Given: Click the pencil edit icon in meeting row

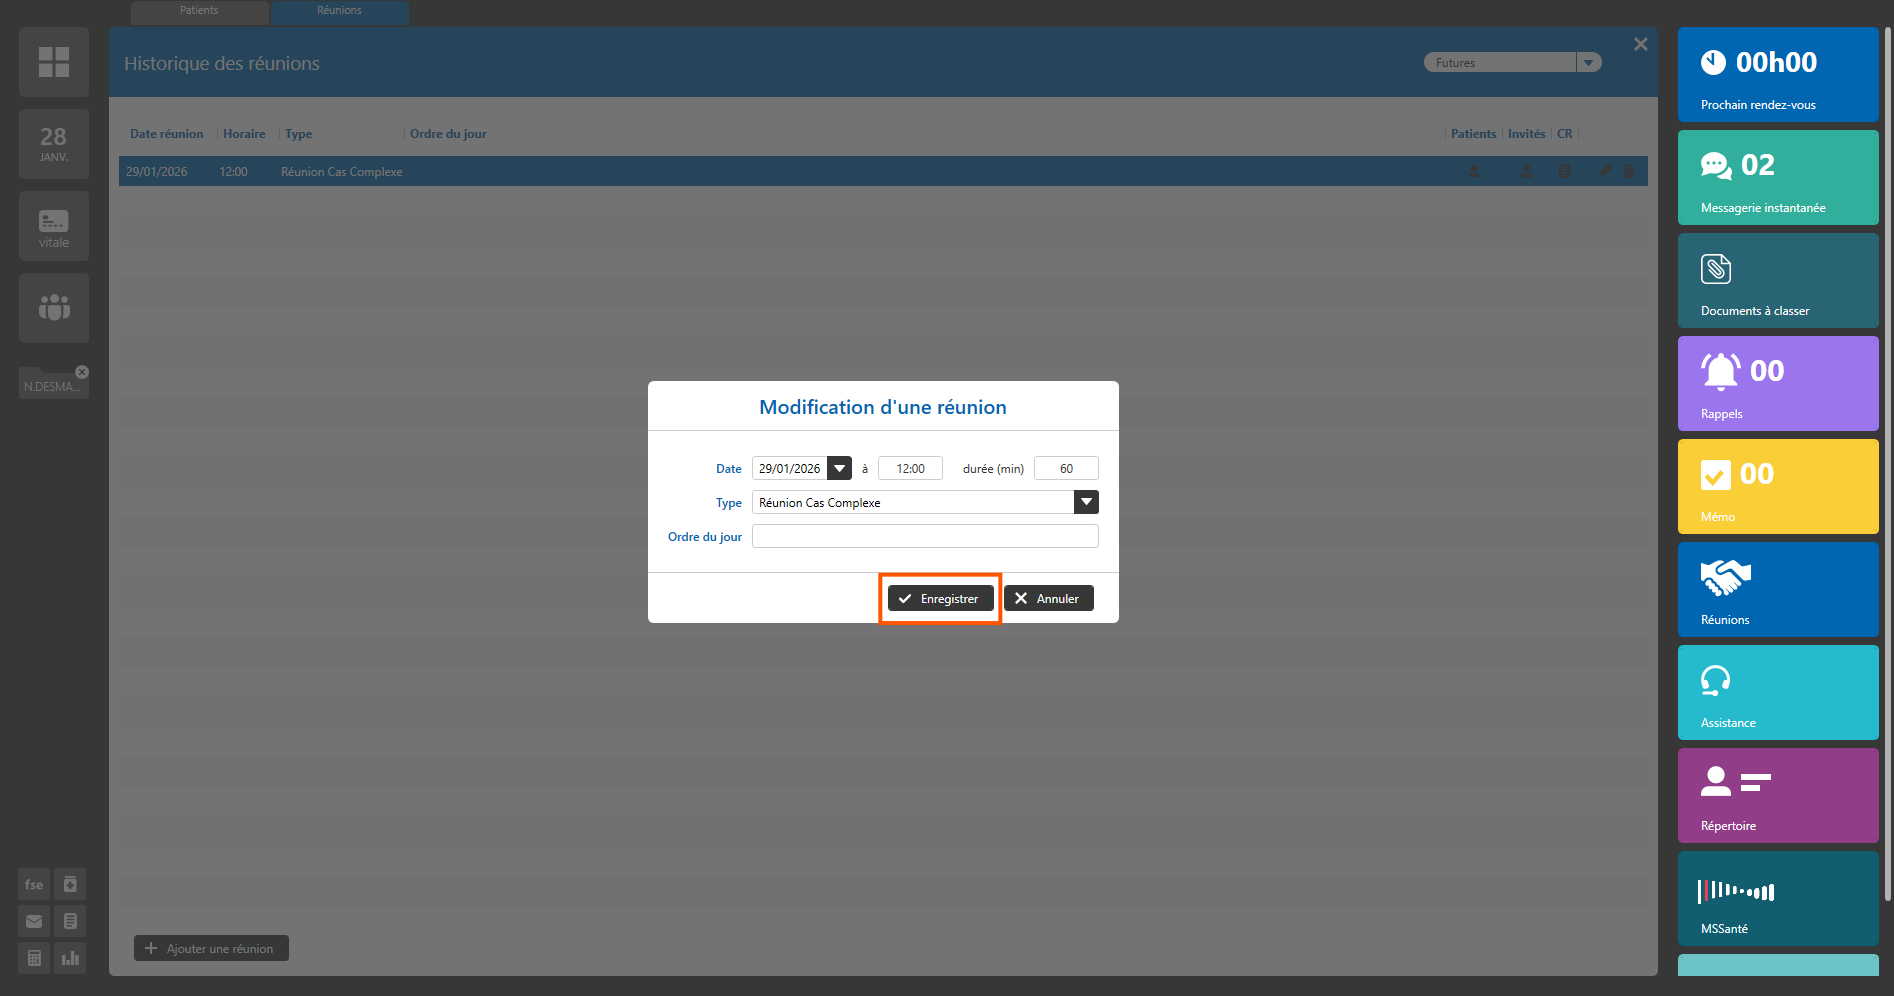Looking at the screenshot, I should pos(1604,171).
